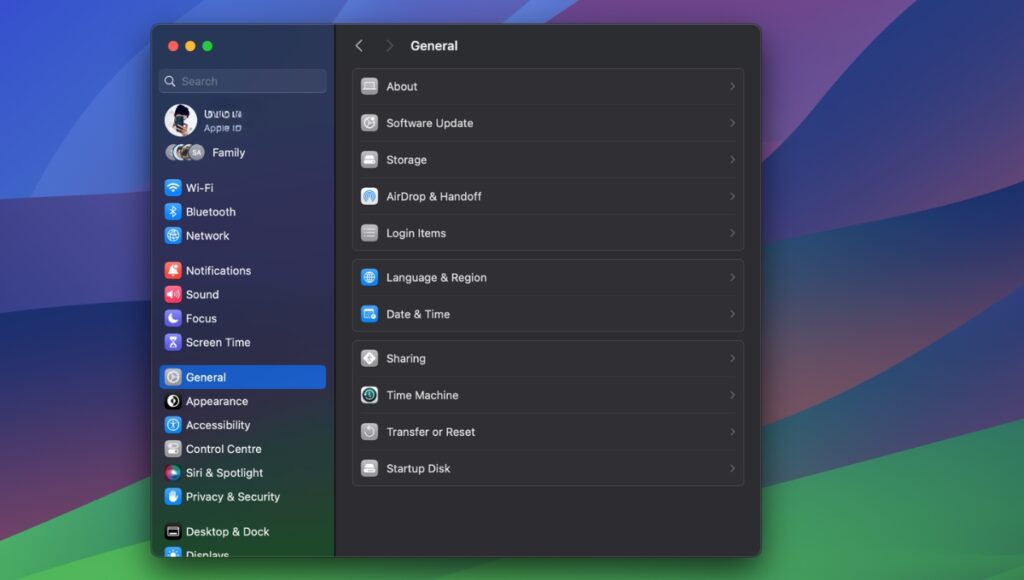Expand the Login Items chevron

(732, 233)
